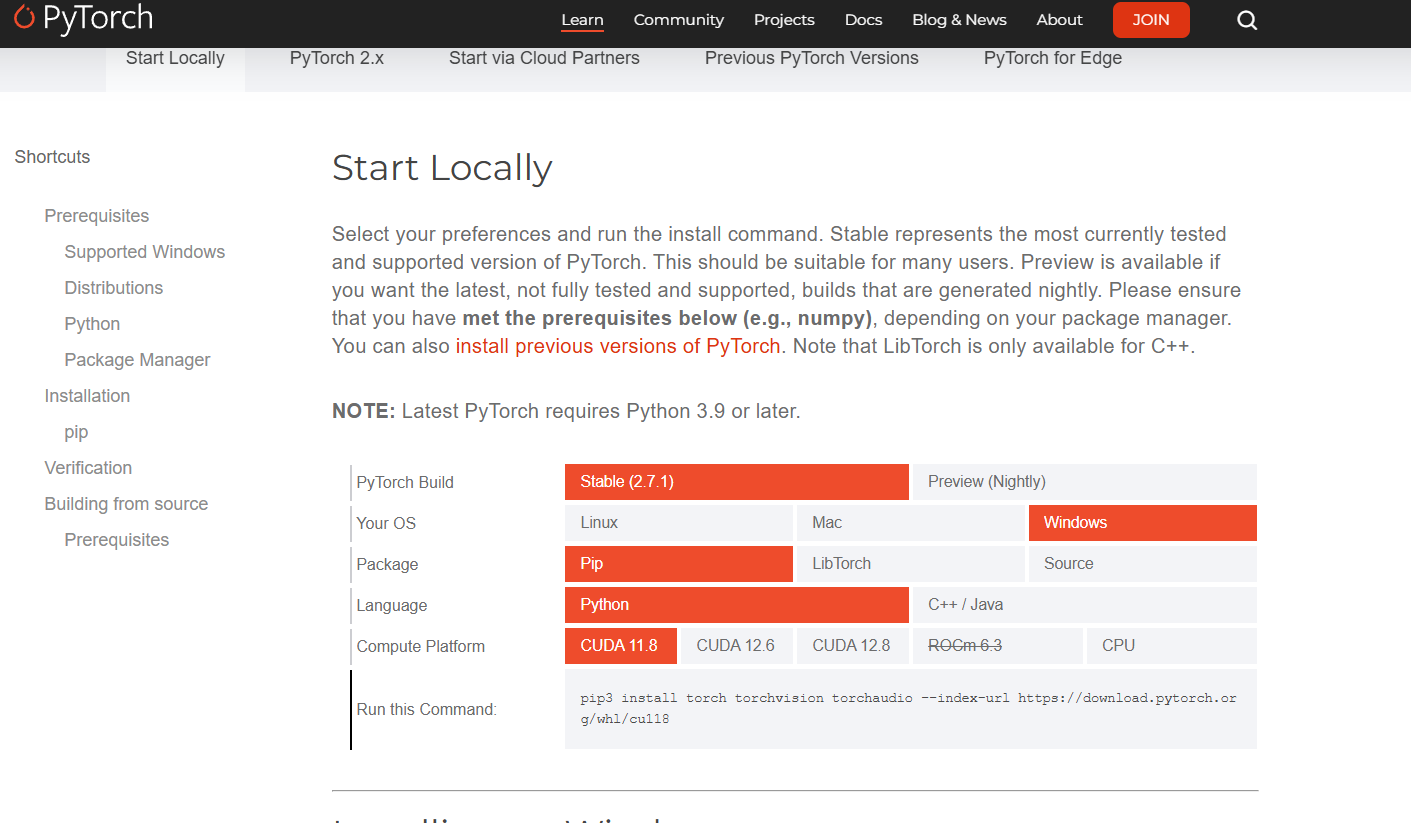Click the Compute Platform row label
1411x823 pixels.
[x=421, y=646]
